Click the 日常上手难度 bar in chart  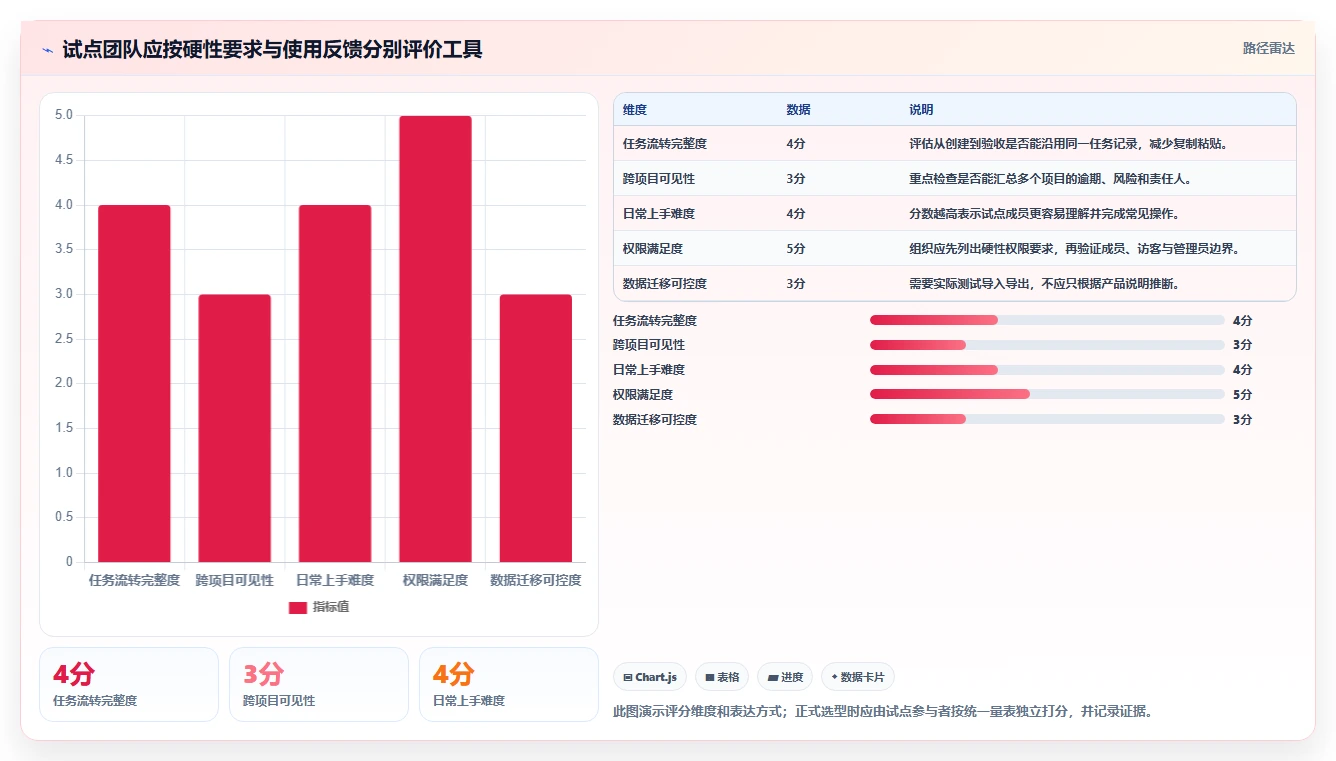click(x=335, y=383)
